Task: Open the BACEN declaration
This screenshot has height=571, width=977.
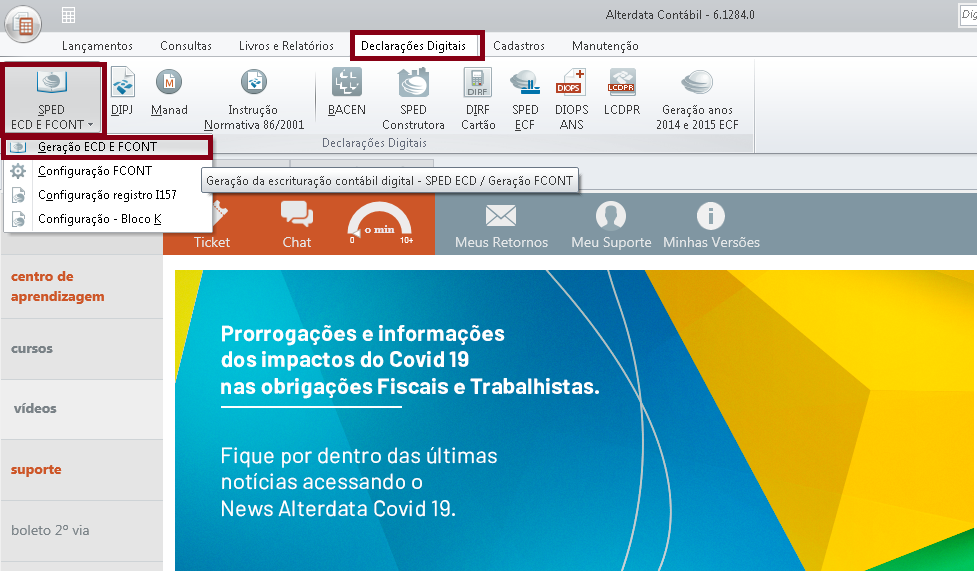Action: tap(346, 92)
